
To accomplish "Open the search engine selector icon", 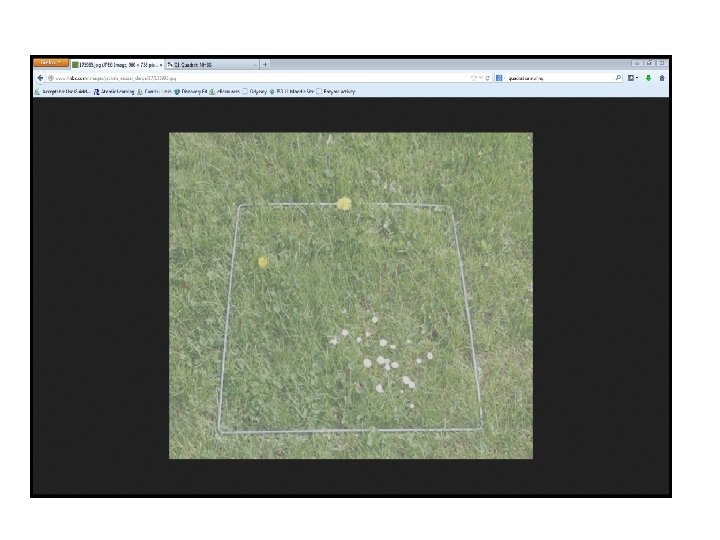I will 500,78.
